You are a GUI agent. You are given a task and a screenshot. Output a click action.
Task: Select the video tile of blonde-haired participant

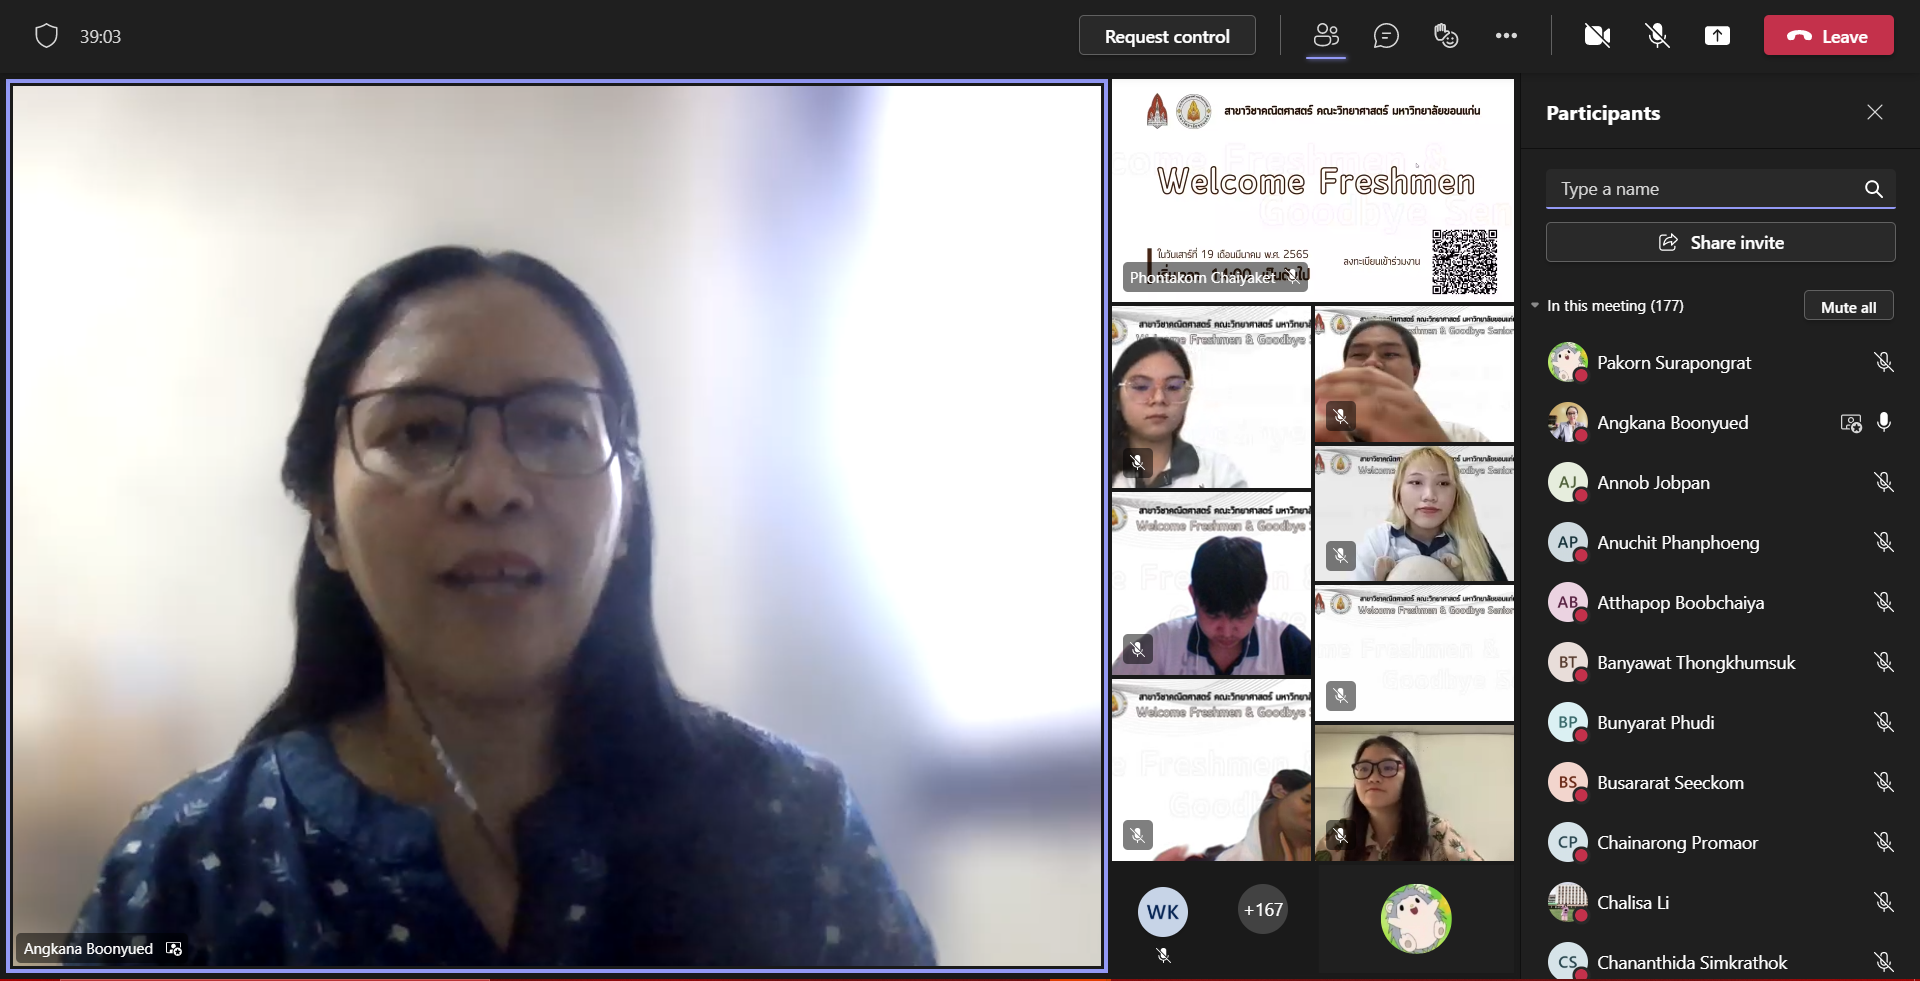1414,514
